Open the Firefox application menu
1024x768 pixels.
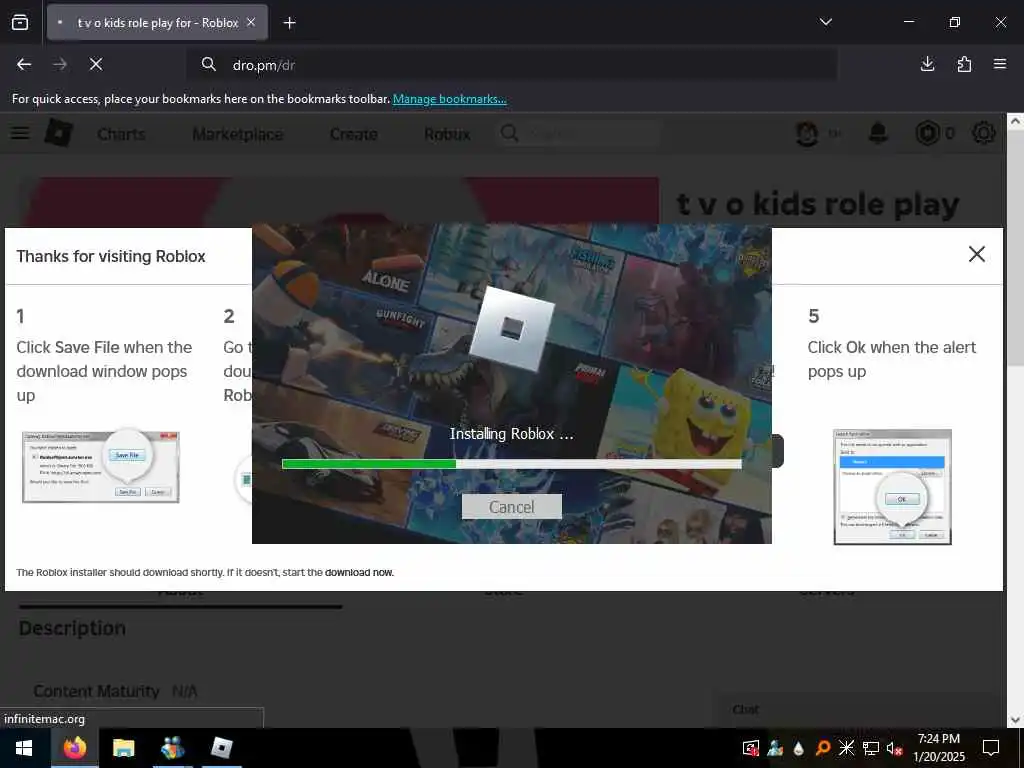click(x=1000, y=64)
